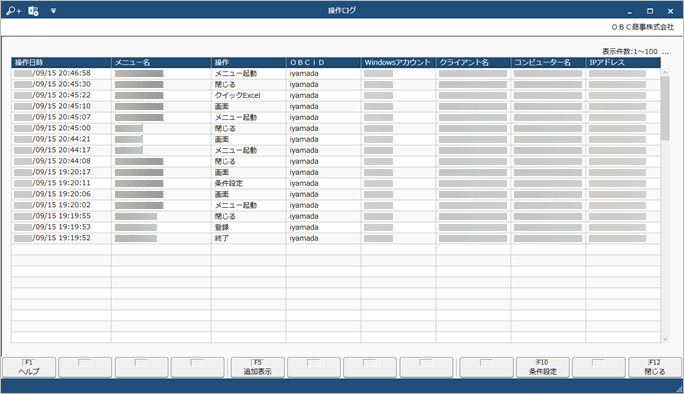The image size is (684, 394).
Task: Click the ellipsis next to 表示件数
Action: (x=665, y=52)
